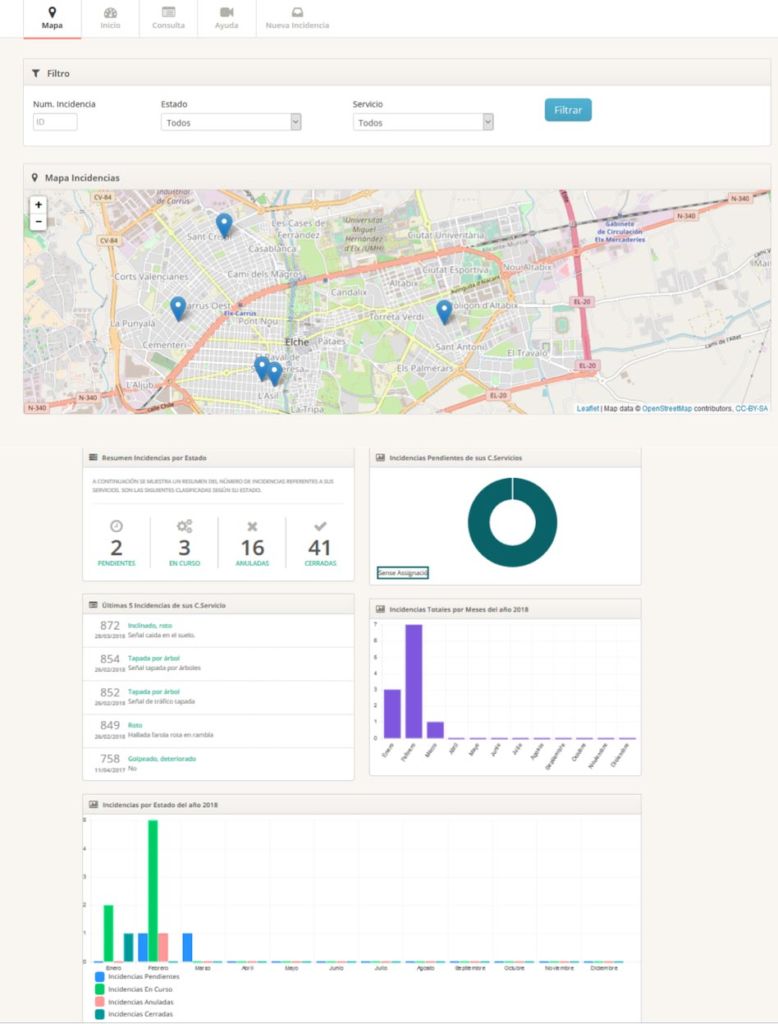Select the marker near Polígon d'Altabix
Screen dimensions: 778x1024
tap(444, 312)
